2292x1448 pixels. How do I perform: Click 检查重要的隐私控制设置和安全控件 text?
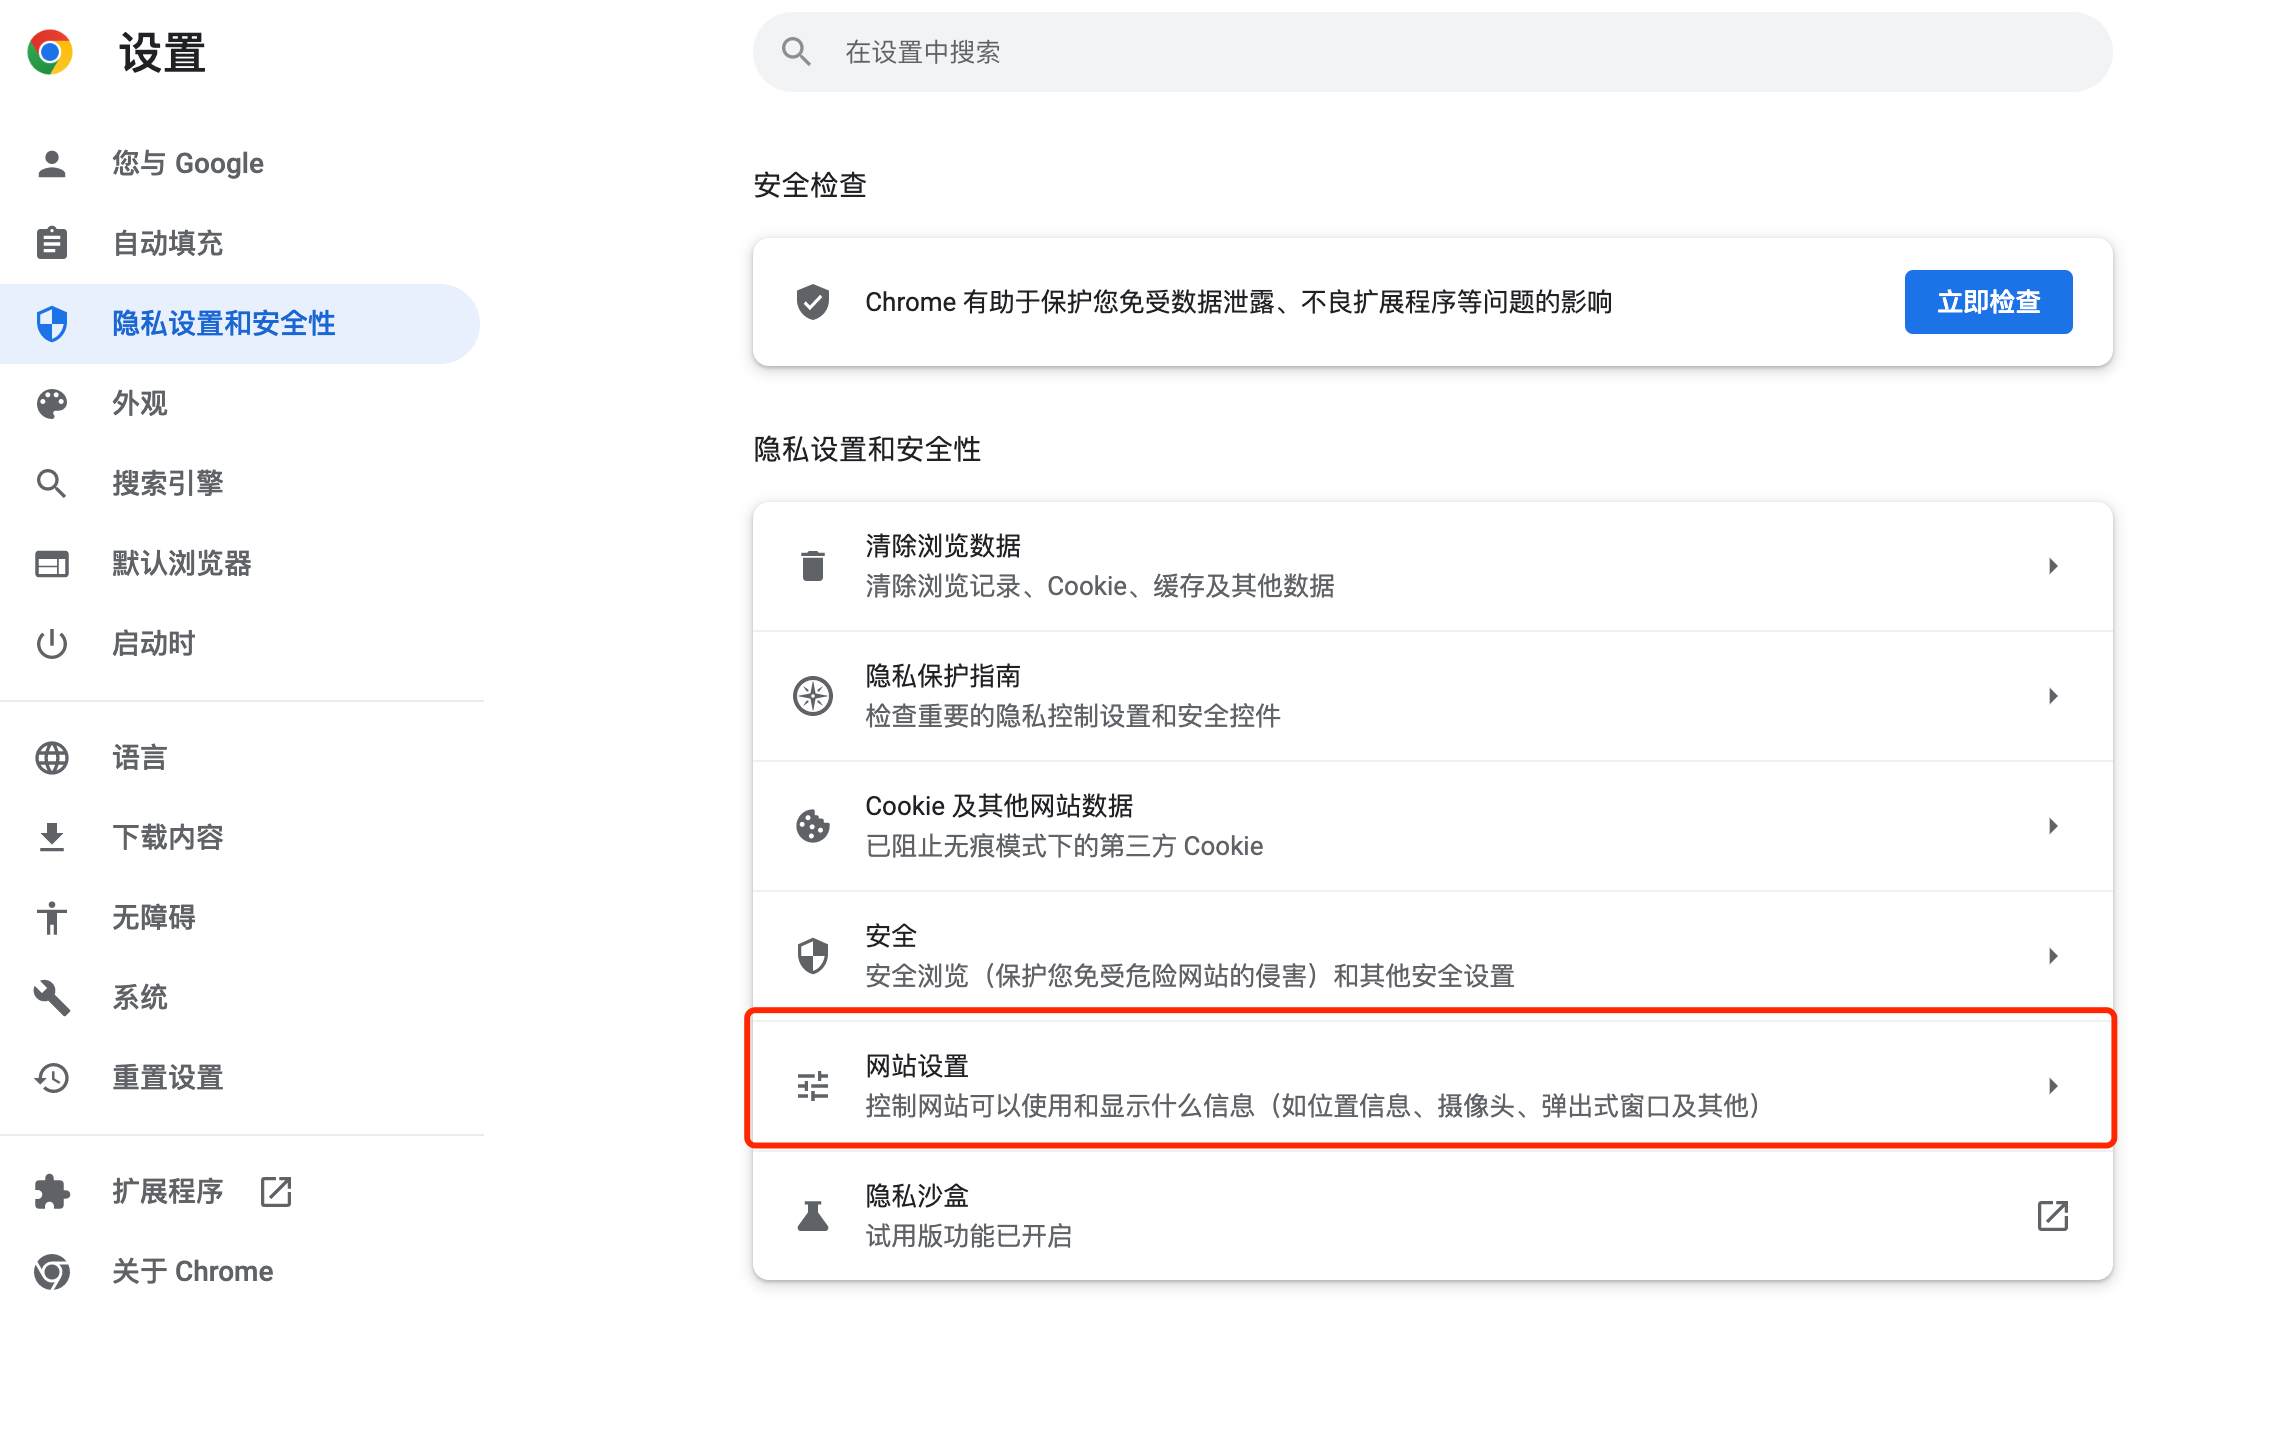point(1073,716)
